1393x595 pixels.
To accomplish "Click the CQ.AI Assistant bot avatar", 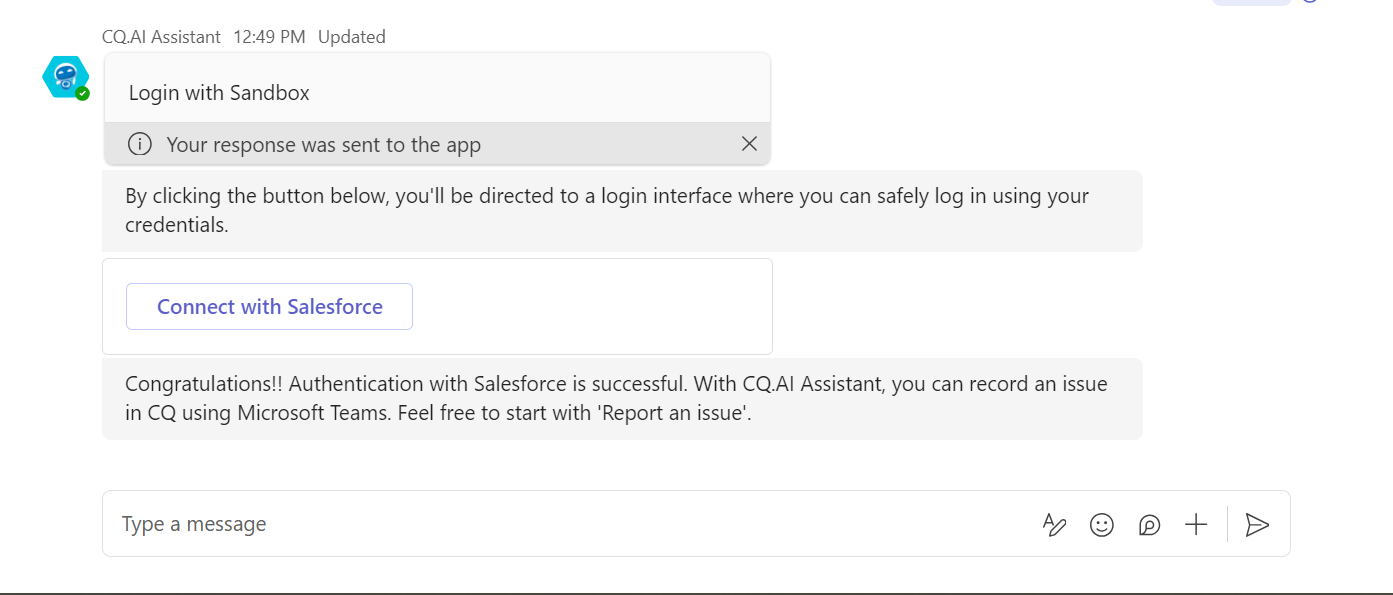I will (65, 76).
